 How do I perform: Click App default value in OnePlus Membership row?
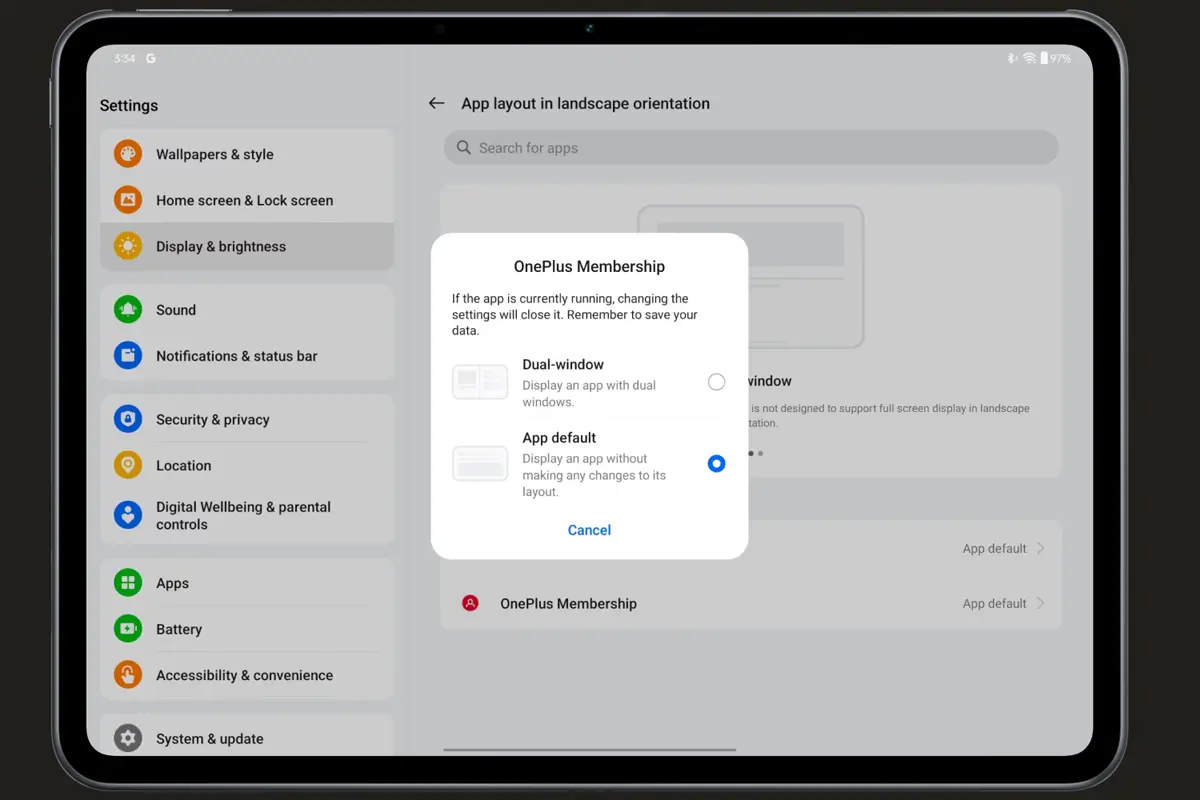coord(994,603)
